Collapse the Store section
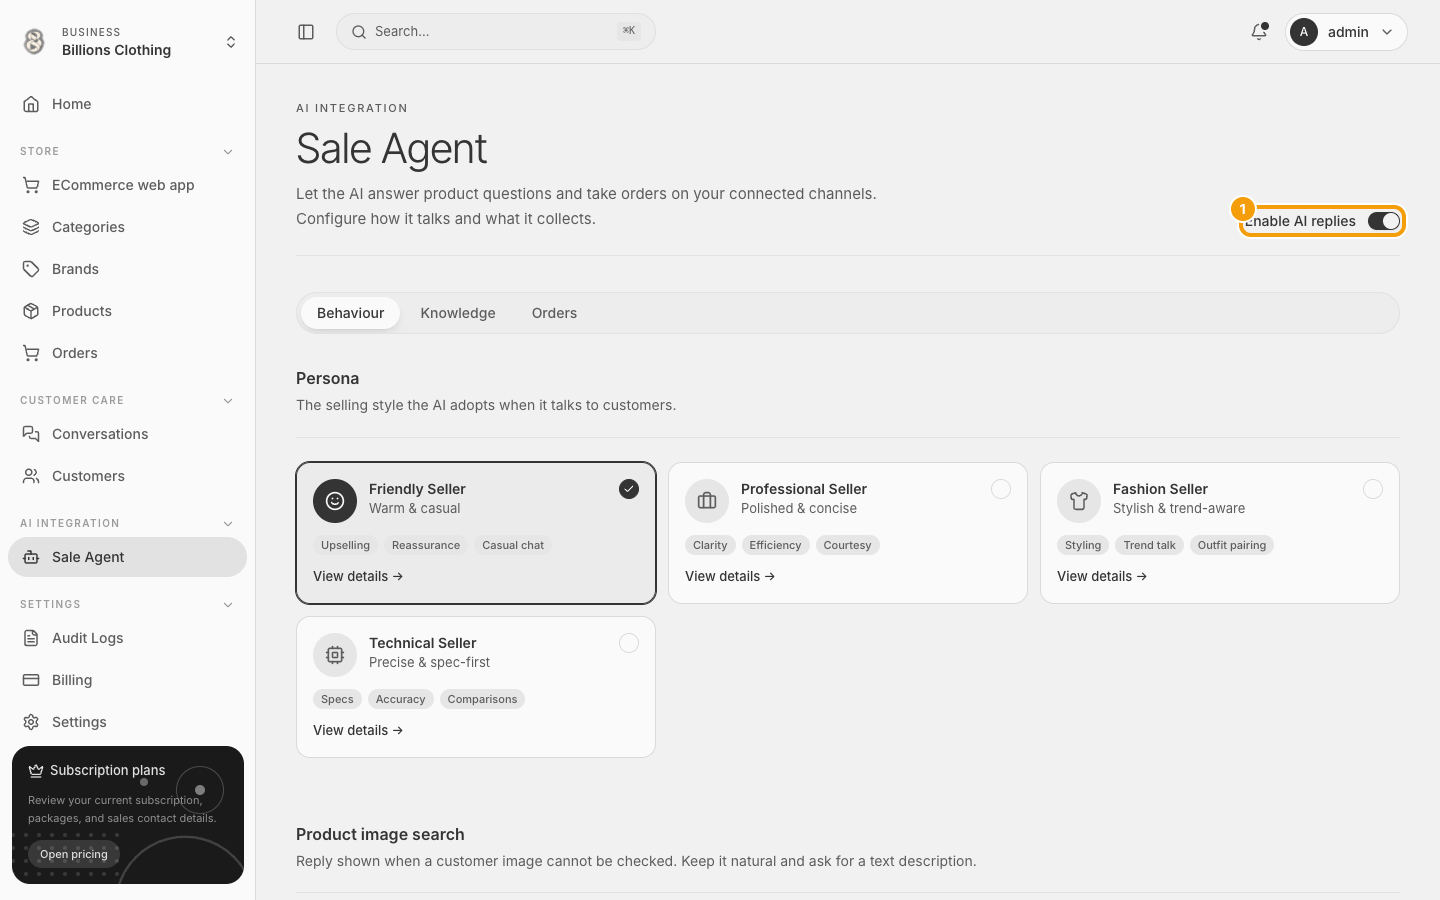The height and width of the screenshot is (900, 1440). pyautogui.click(x=228, y=152)
